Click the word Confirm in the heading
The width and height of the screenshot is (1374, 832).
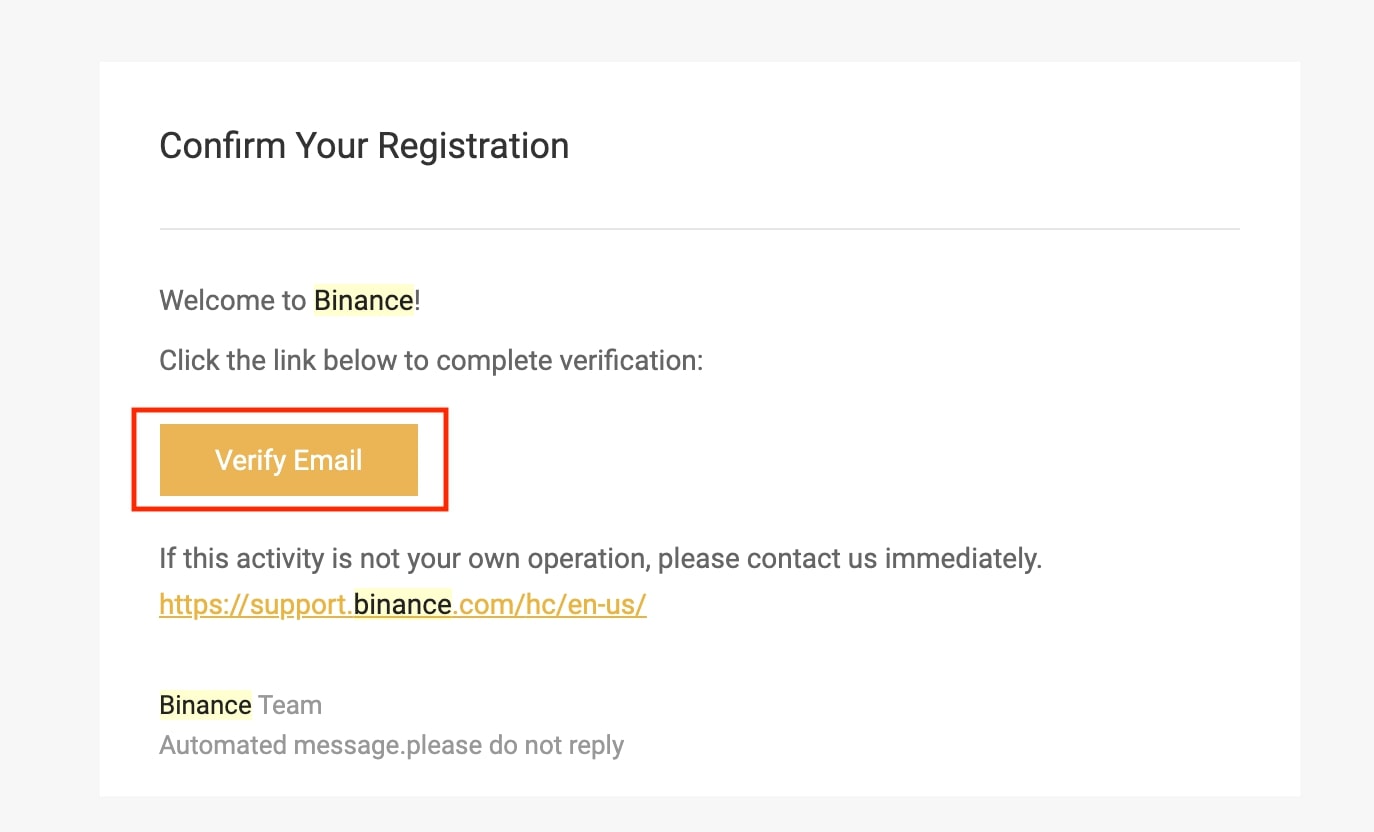point(223,146)
